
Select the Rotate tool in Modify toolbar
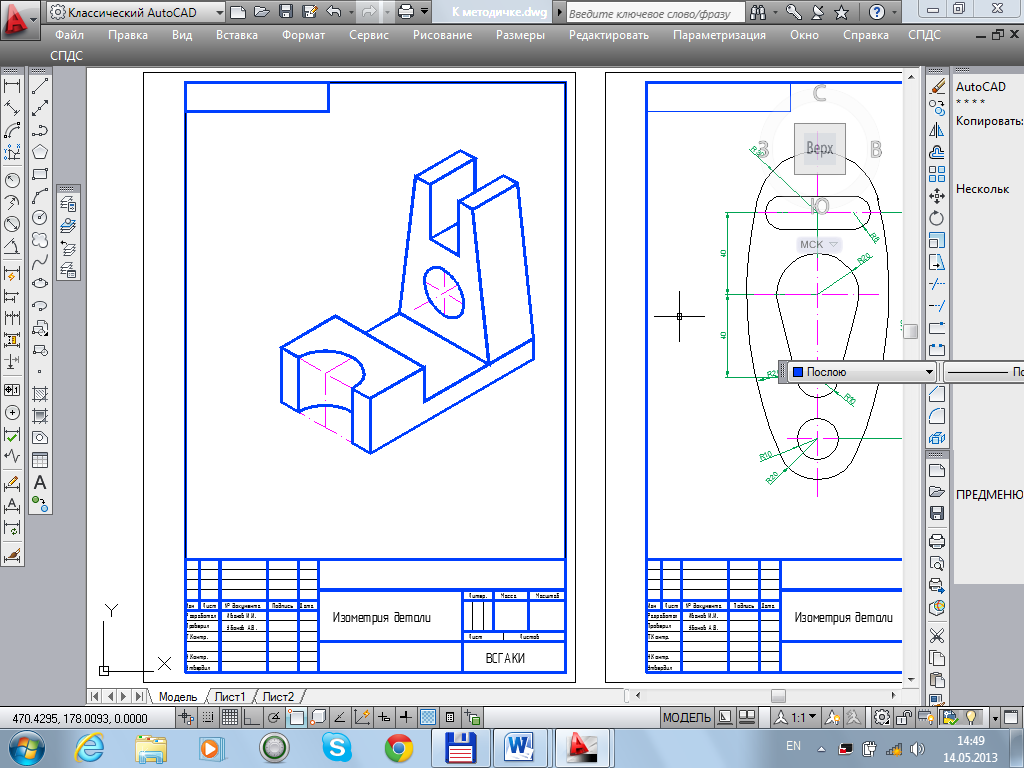pyautogui.click(x=937, y=218)
